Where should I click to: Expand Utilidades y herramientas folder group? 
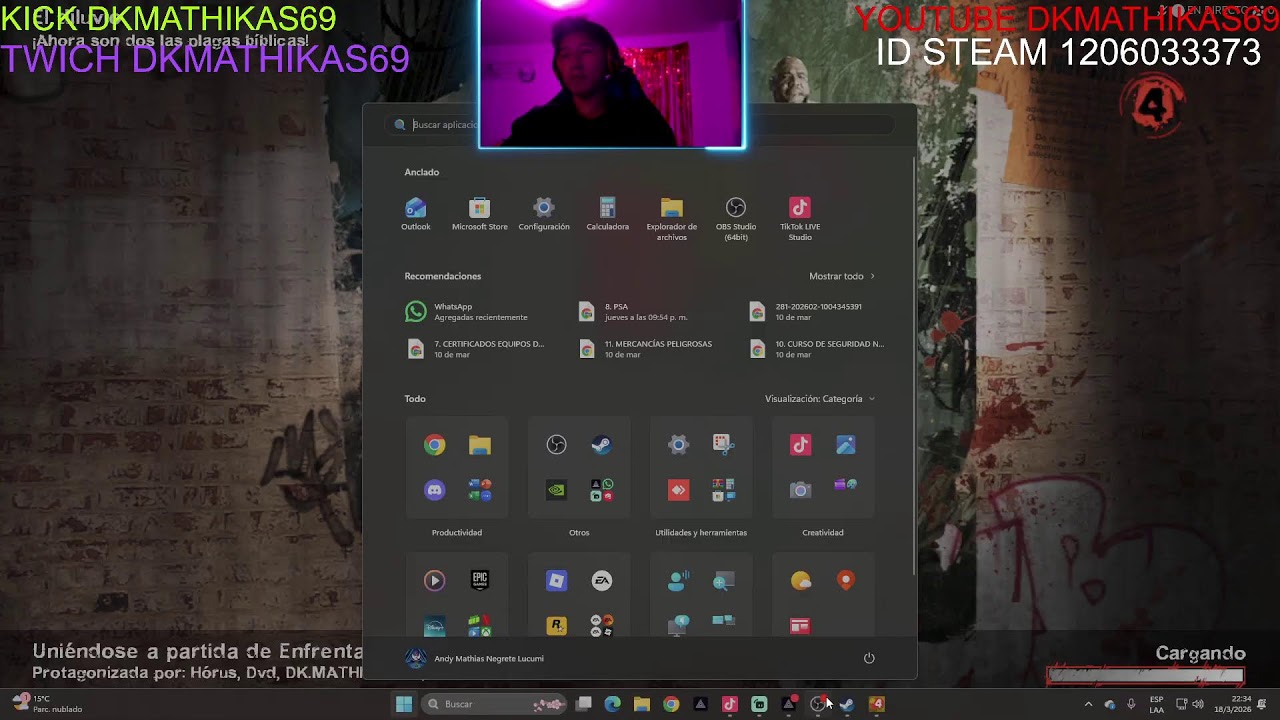pyautogui.click(x=723, y=490)
